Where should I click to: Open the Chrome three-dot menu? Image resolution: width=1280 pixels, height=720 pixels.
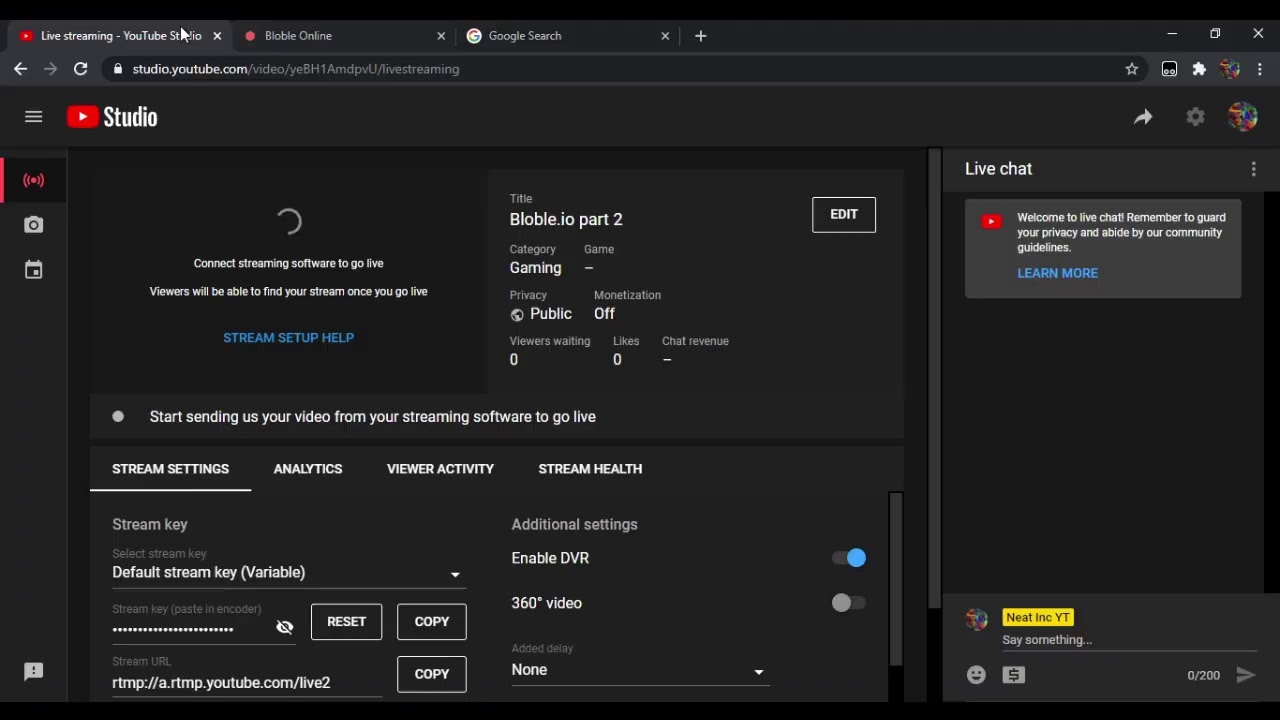click(x=1260, y=69)
